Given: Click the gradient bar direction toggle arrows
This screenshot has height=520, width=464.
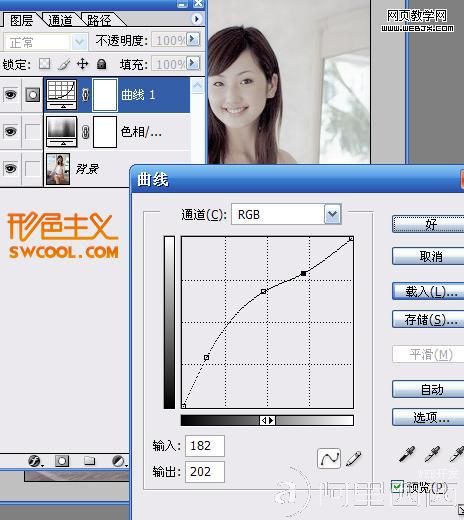Looking at the screenshot, I should point(268,420).
